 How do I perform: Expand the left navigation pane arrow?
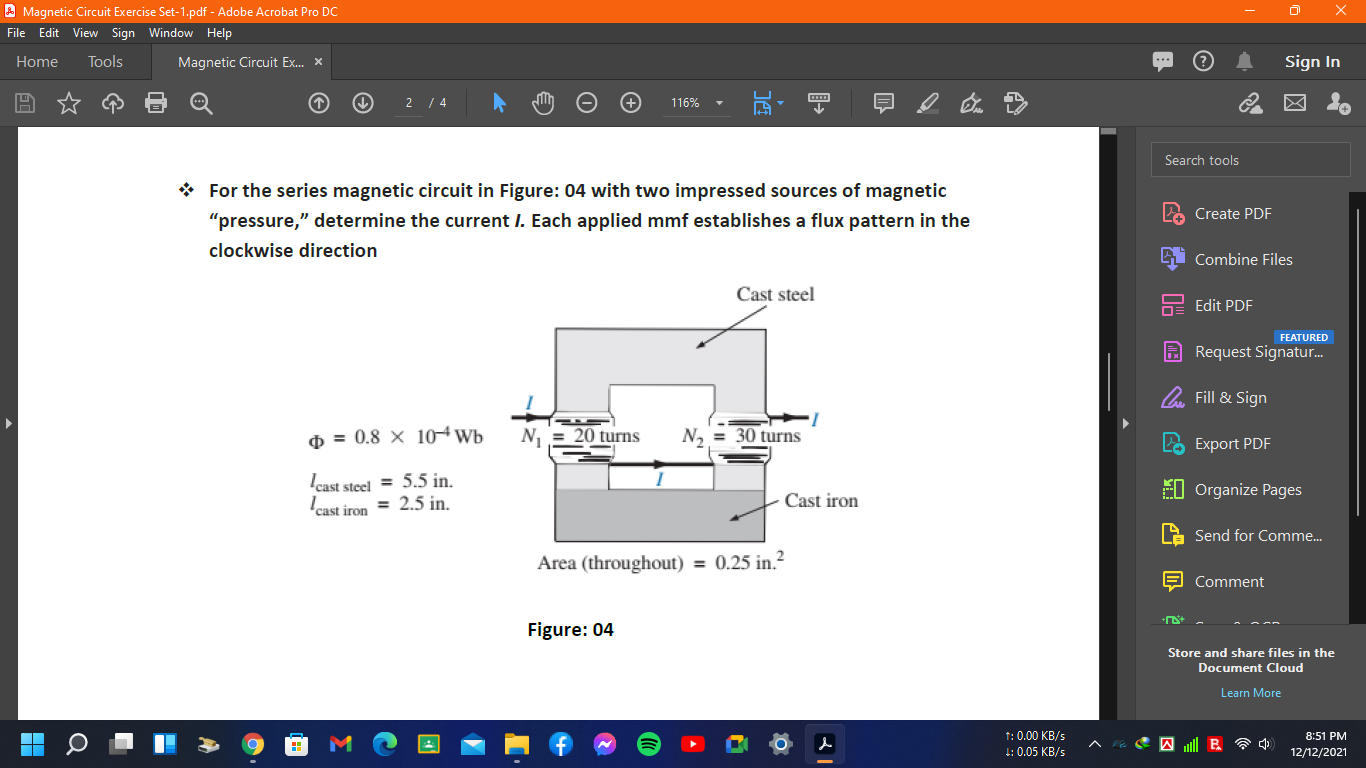(9, 423)
